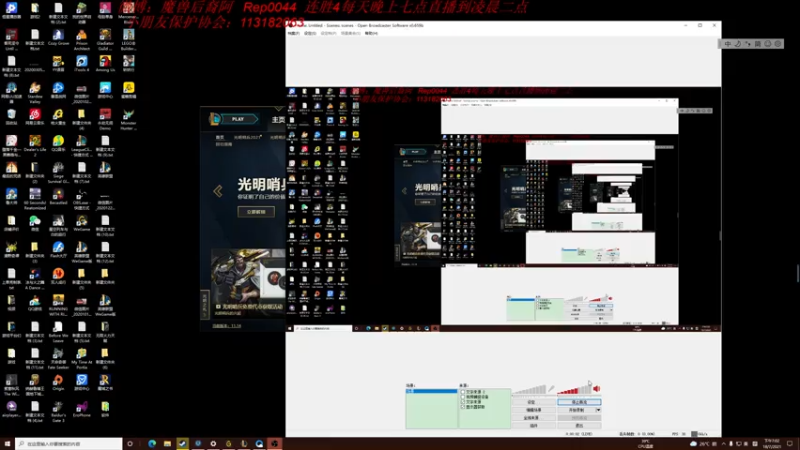The width and height of the screenshot is (800, 450).
Task: Open File Explorer from the taskbar
Action: click(167, 444)
